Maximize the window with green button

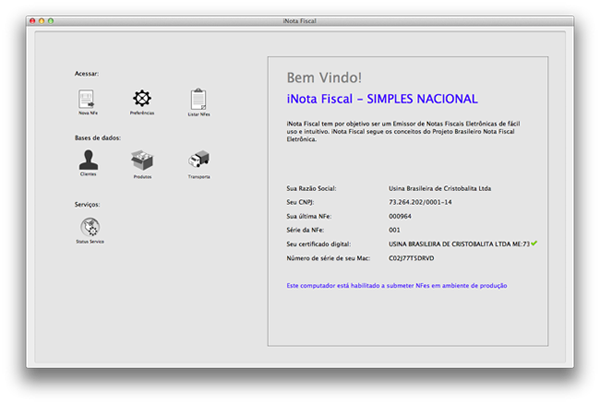[51, 21]
